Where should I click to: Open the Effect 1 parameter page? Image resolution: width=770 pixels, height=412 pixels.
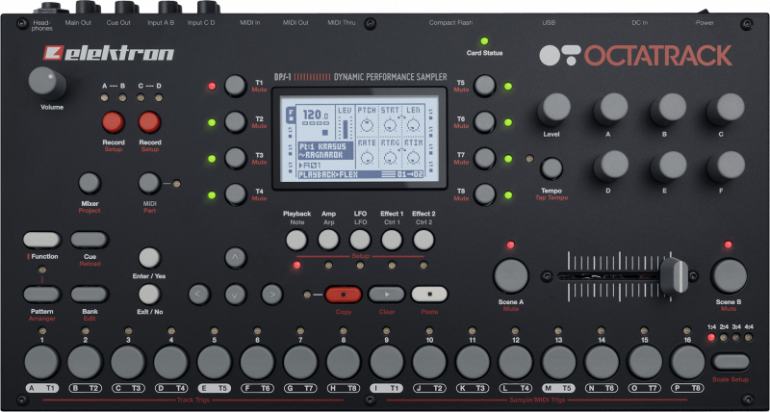(392, 240)
